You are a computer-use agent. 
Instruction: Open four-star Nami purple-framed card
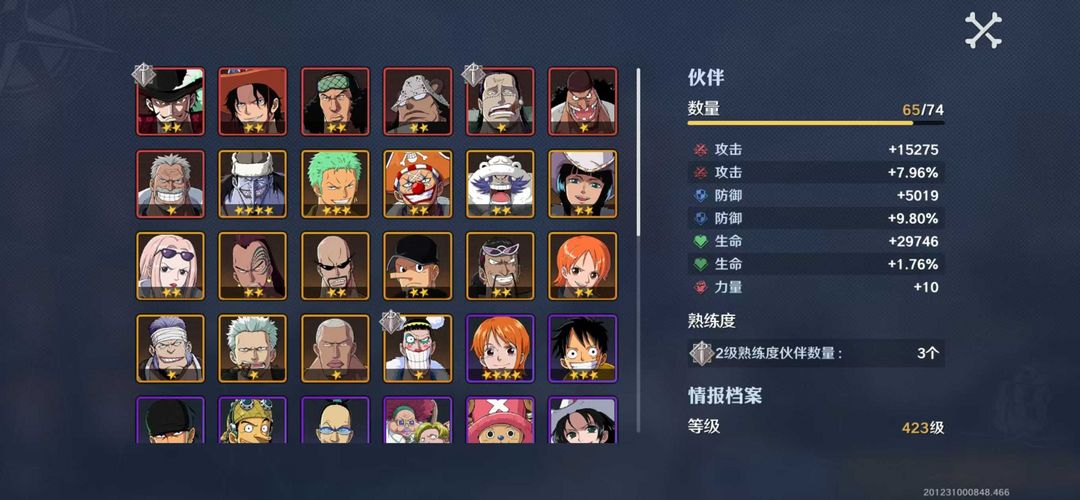click(501, 348)
